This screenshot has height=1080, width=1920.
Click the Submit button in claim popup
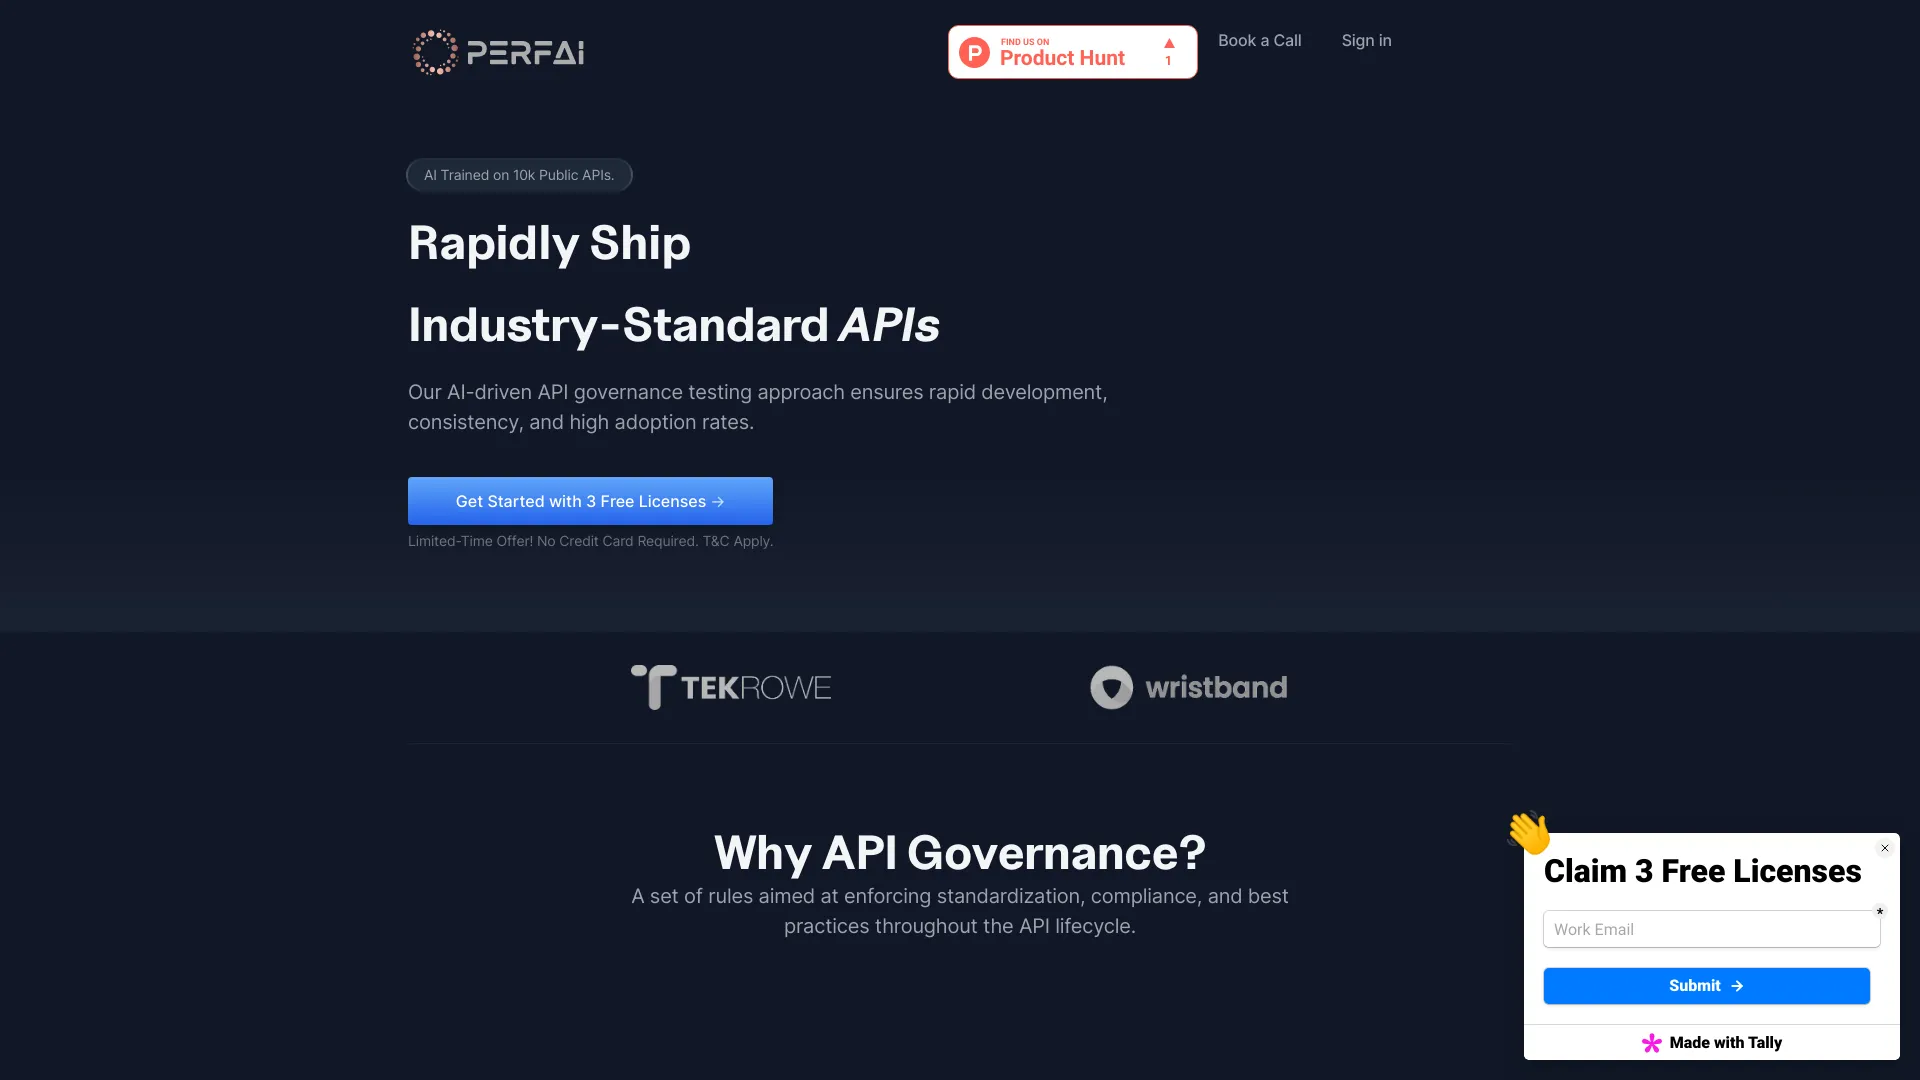(1706, 985)
